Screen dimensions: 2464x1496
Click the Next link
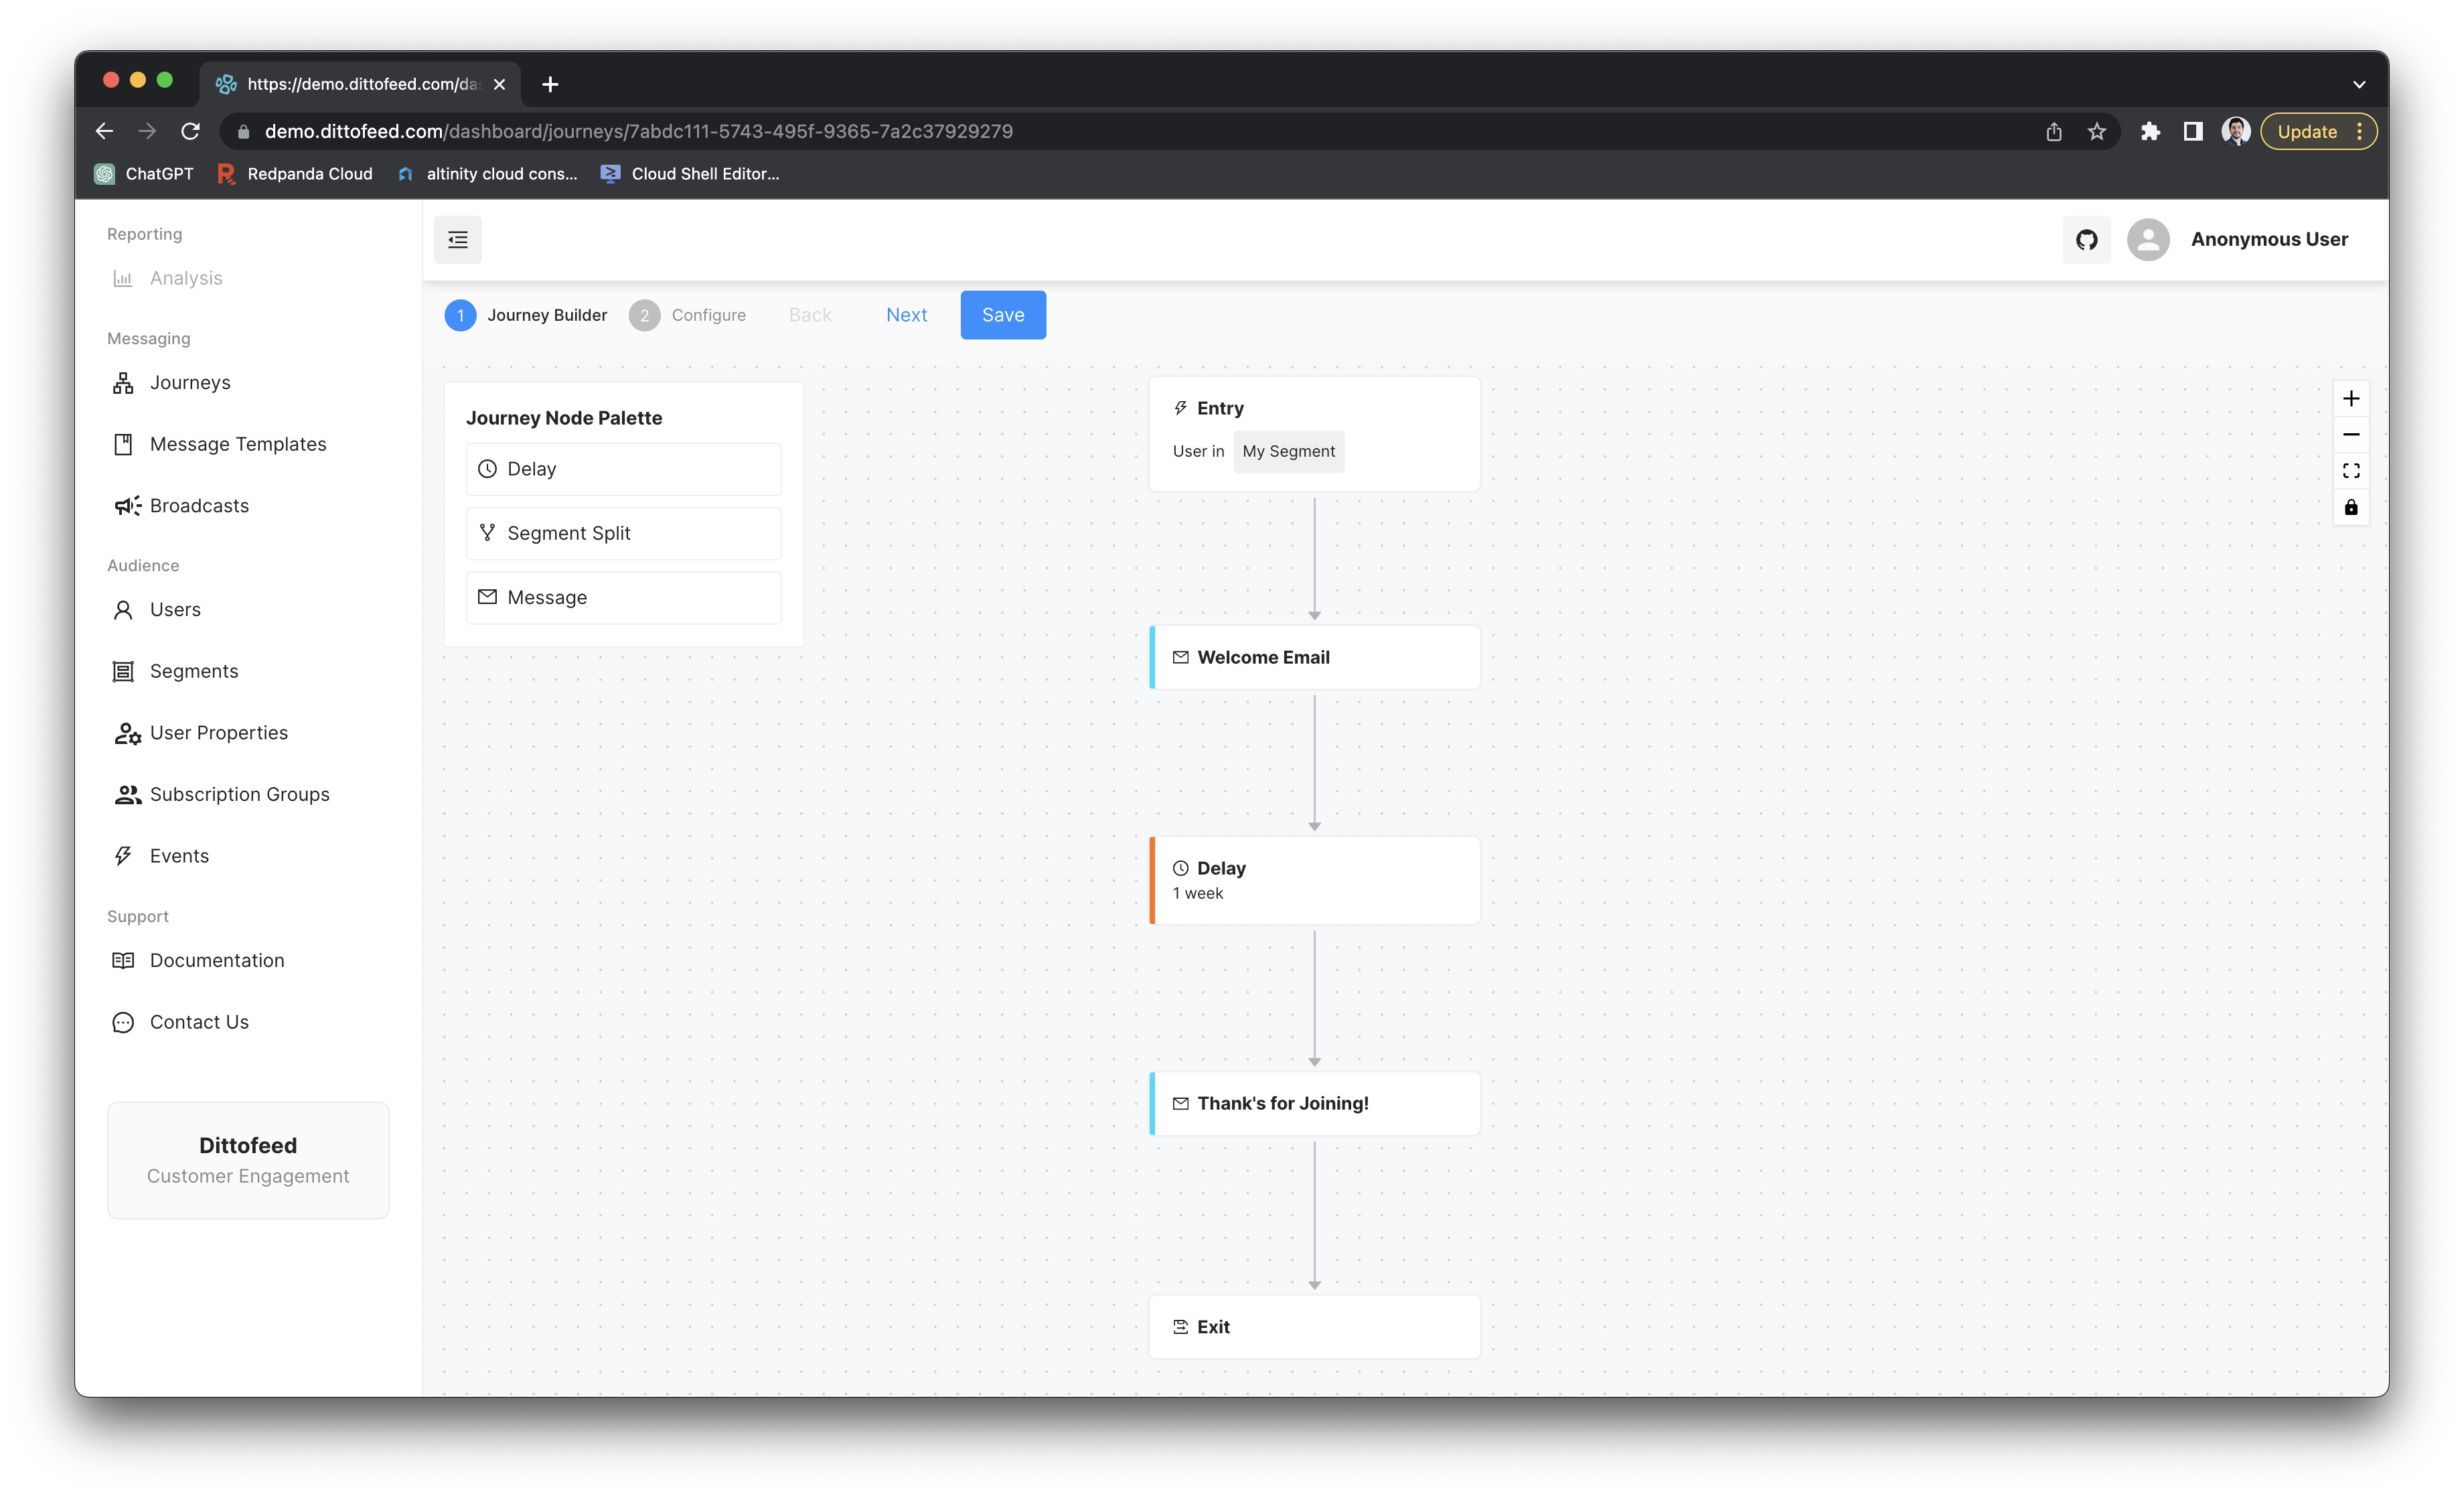point(906,315)
